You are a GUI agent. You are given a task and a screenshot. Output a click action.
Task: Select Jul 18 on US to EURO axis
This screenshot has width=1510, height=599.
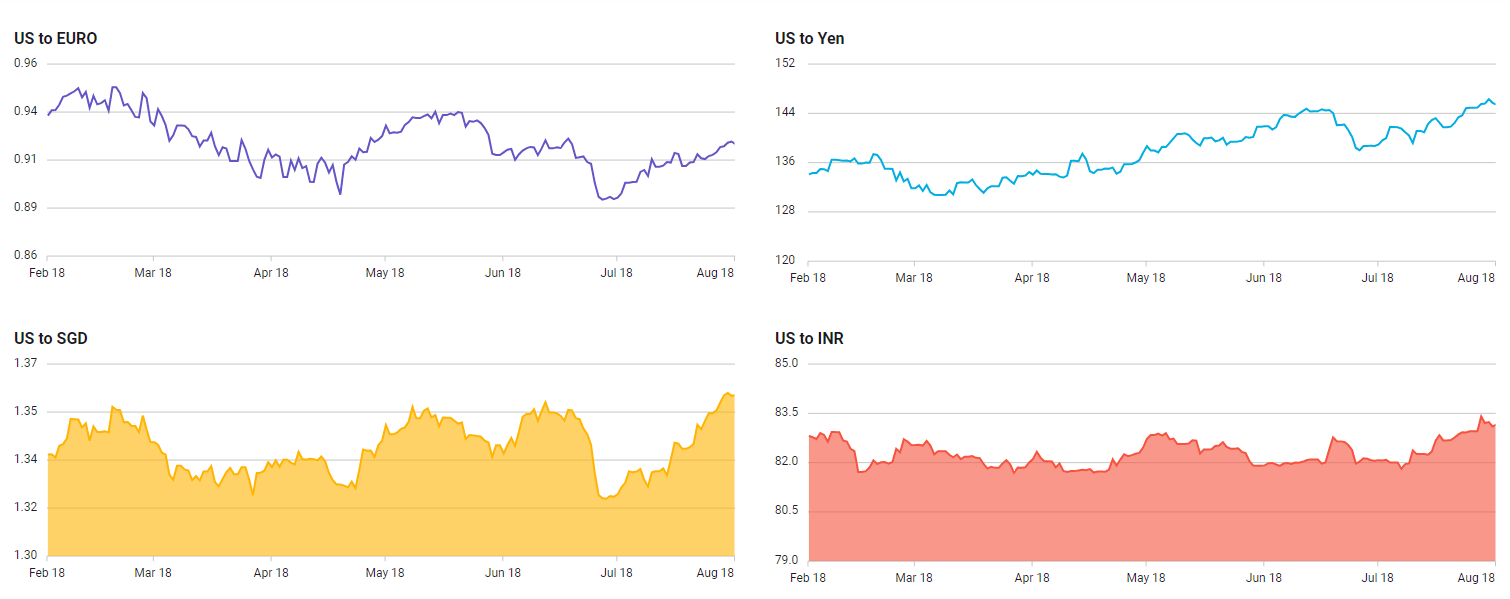(616, 273)
